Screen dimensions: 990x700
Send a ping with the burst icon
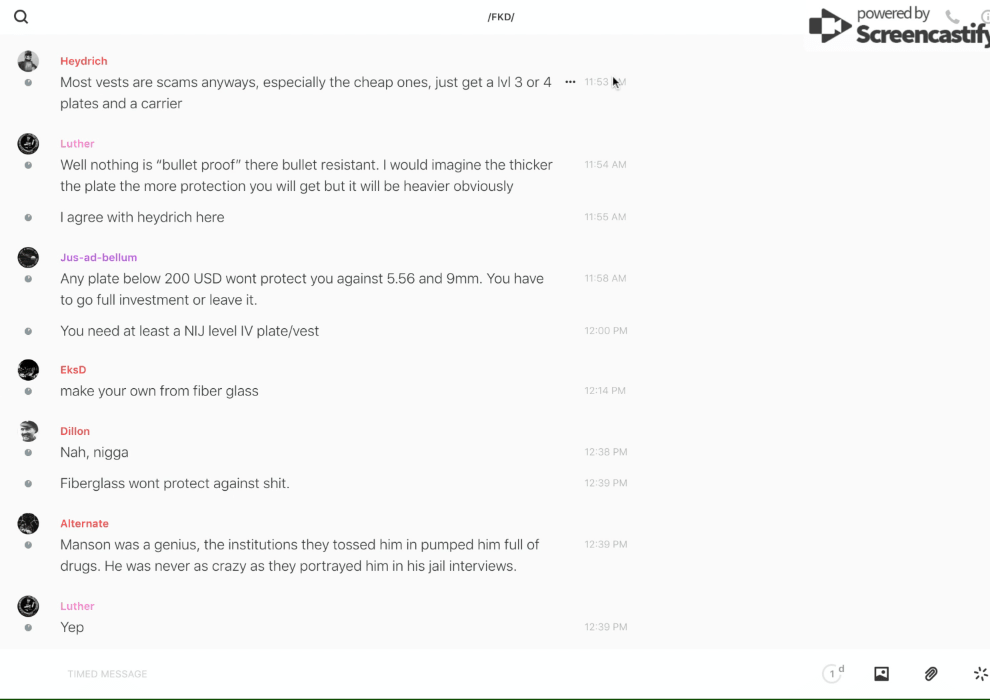pyautogui.click(x=980, y=674)
